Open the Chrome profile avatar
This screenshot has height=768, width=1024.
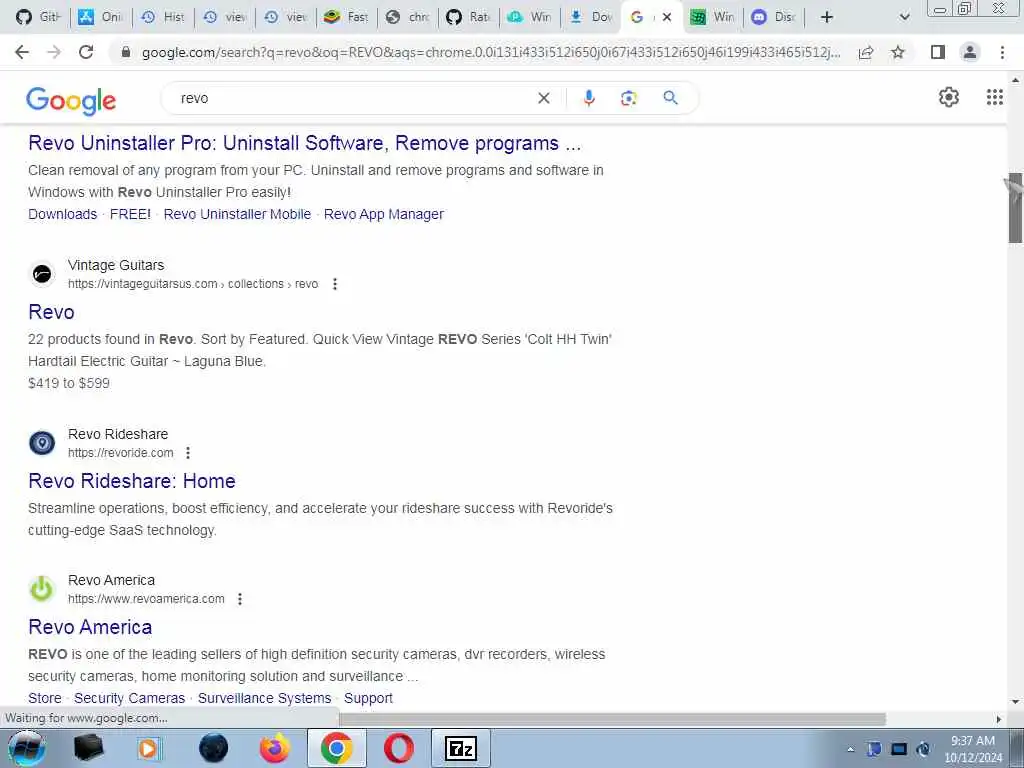pyautogui.click(x=970, y=52)
